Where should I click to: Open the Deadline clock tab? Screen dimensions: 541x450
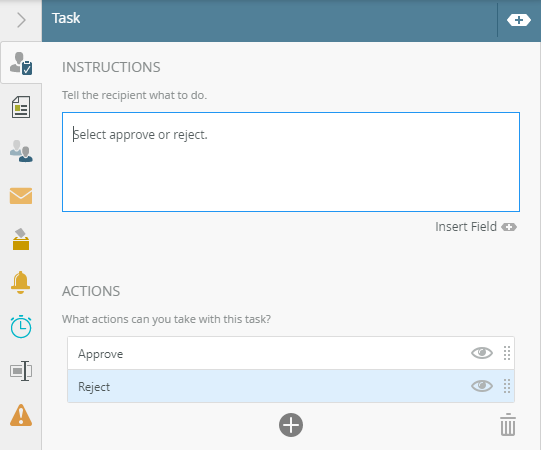pyautogui.click(x=21, y=326)
